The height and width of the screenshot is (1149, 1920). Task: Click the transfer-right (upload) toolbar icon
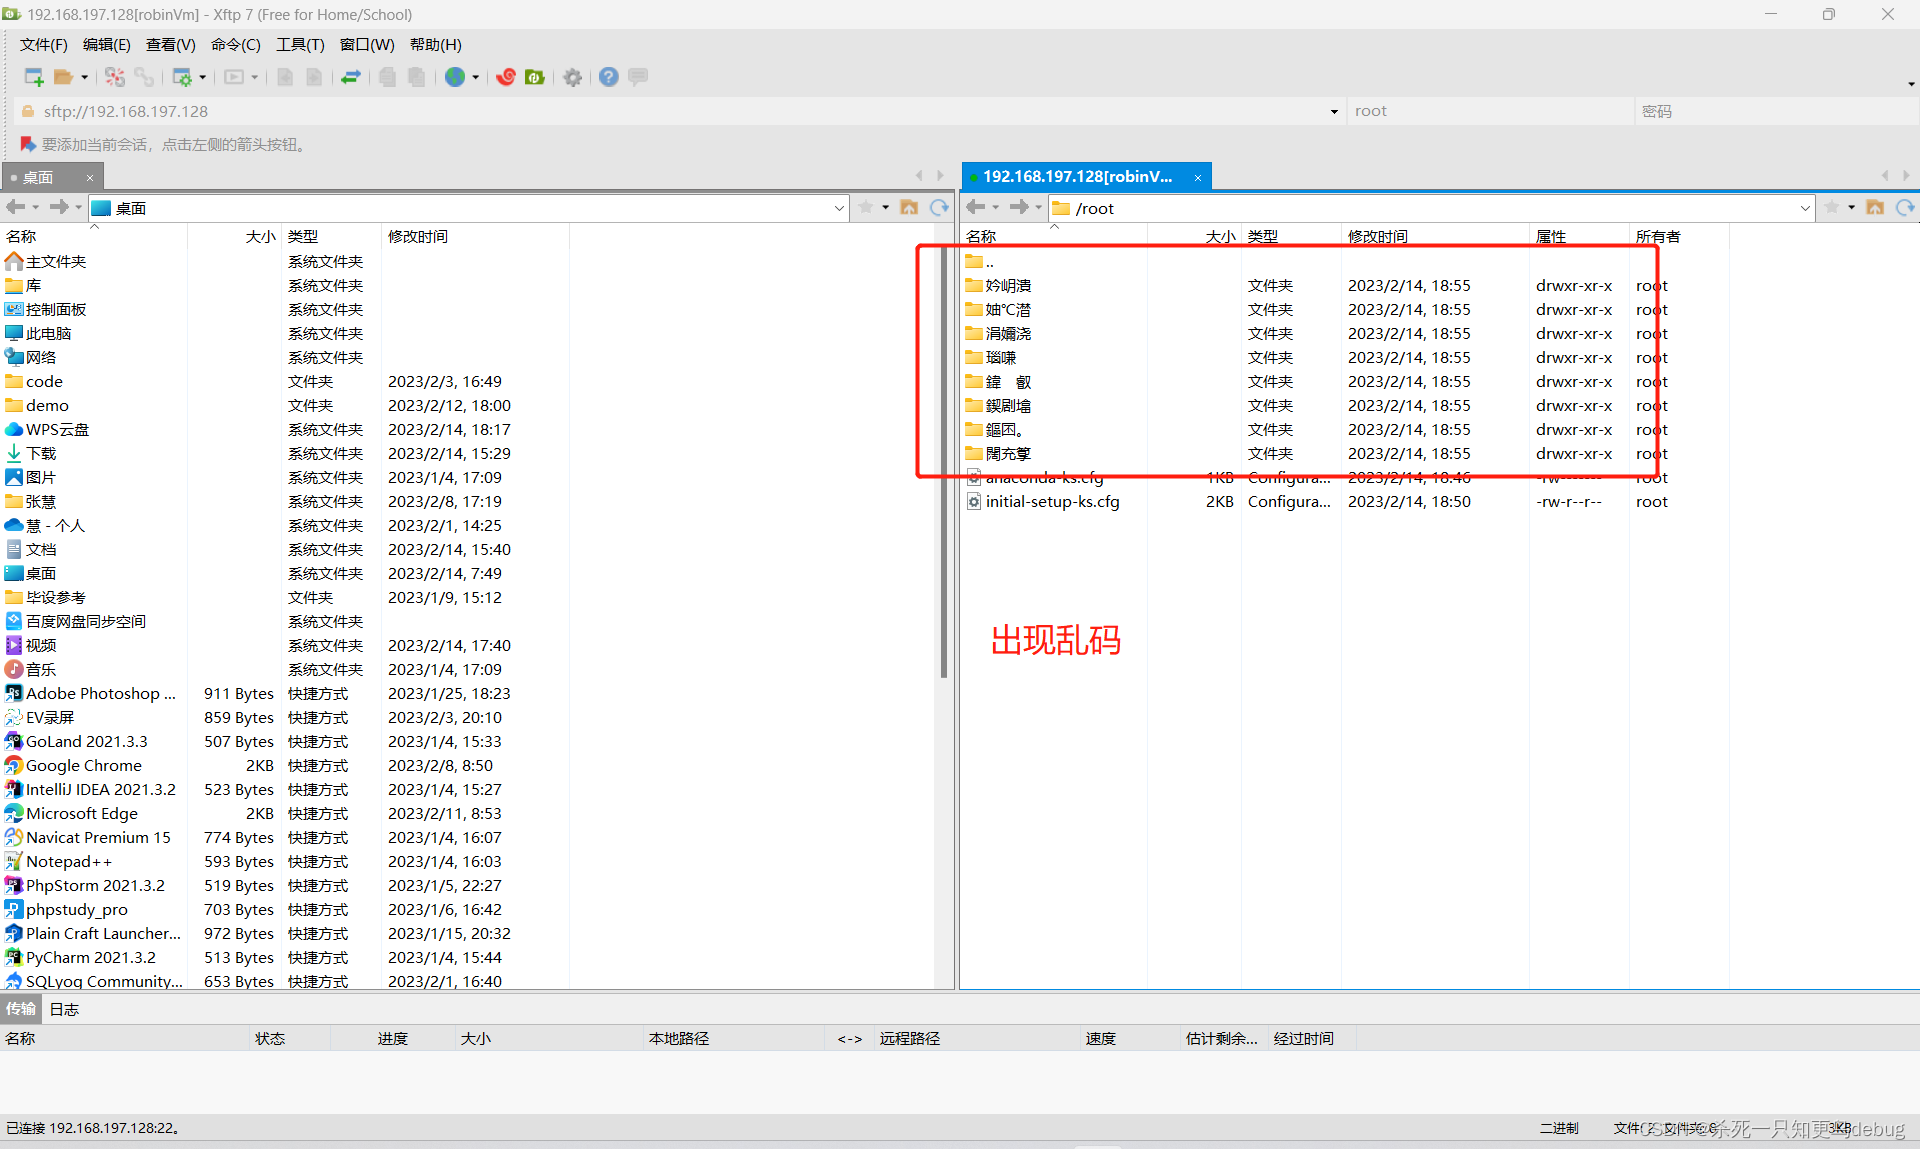[x=314, y=77]
